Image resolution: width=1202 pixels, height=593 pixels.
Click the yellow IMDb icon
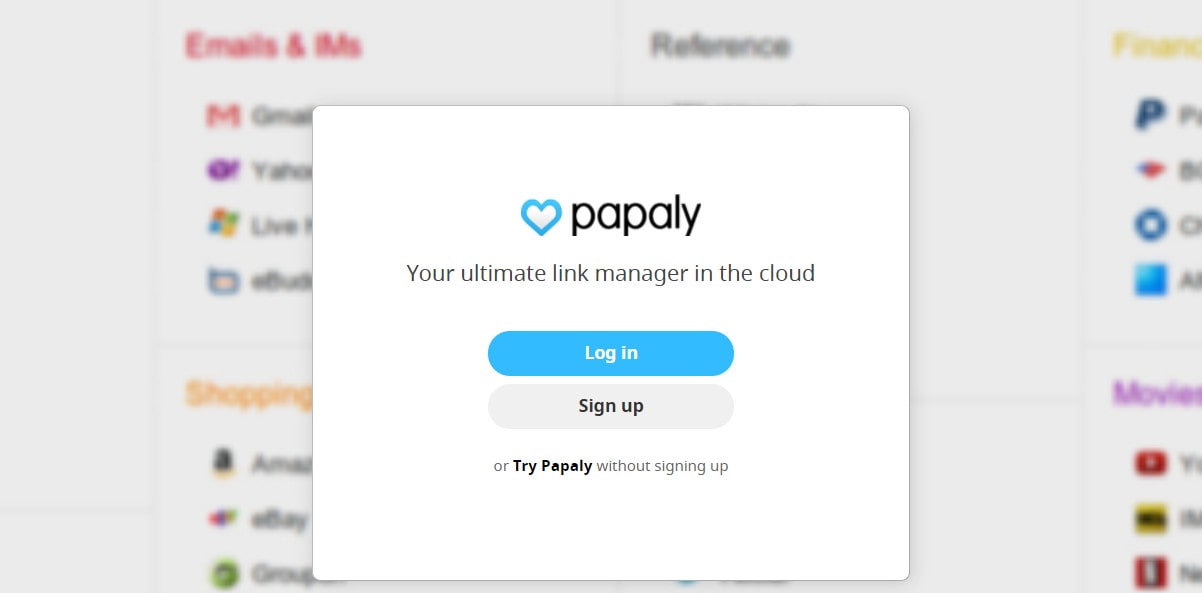[1150, 519]
